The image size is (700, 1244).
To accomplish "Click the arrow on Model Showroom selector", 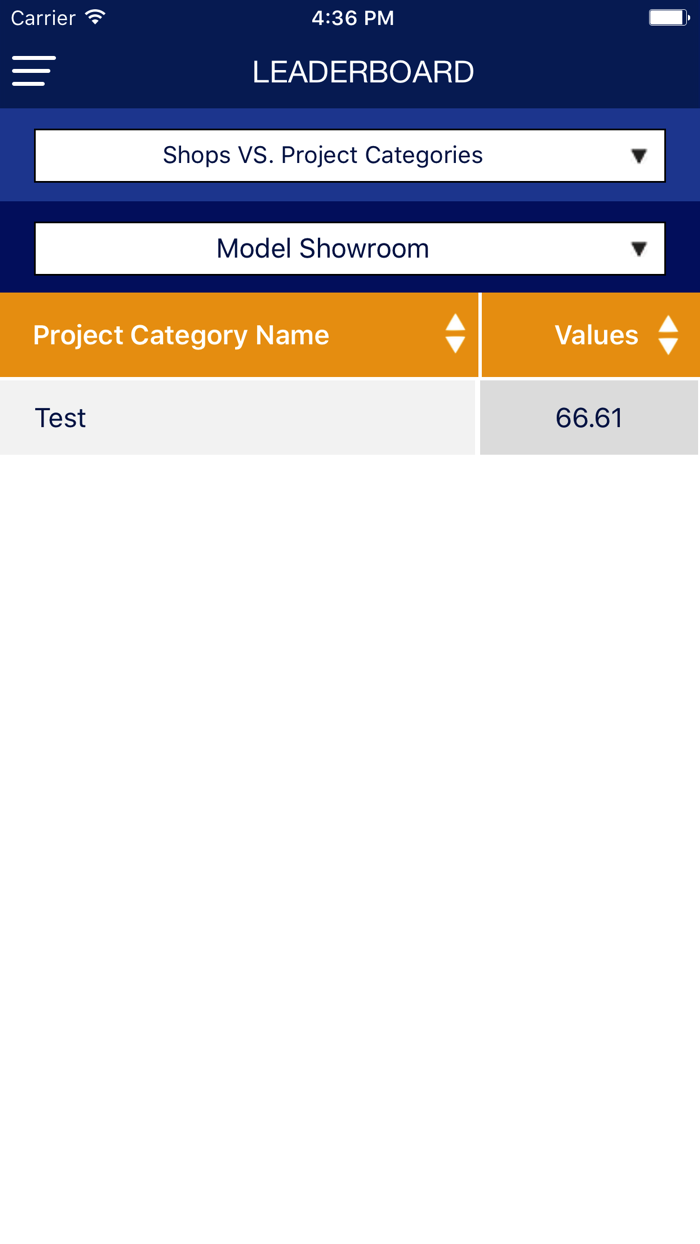I will coord(639,249).
